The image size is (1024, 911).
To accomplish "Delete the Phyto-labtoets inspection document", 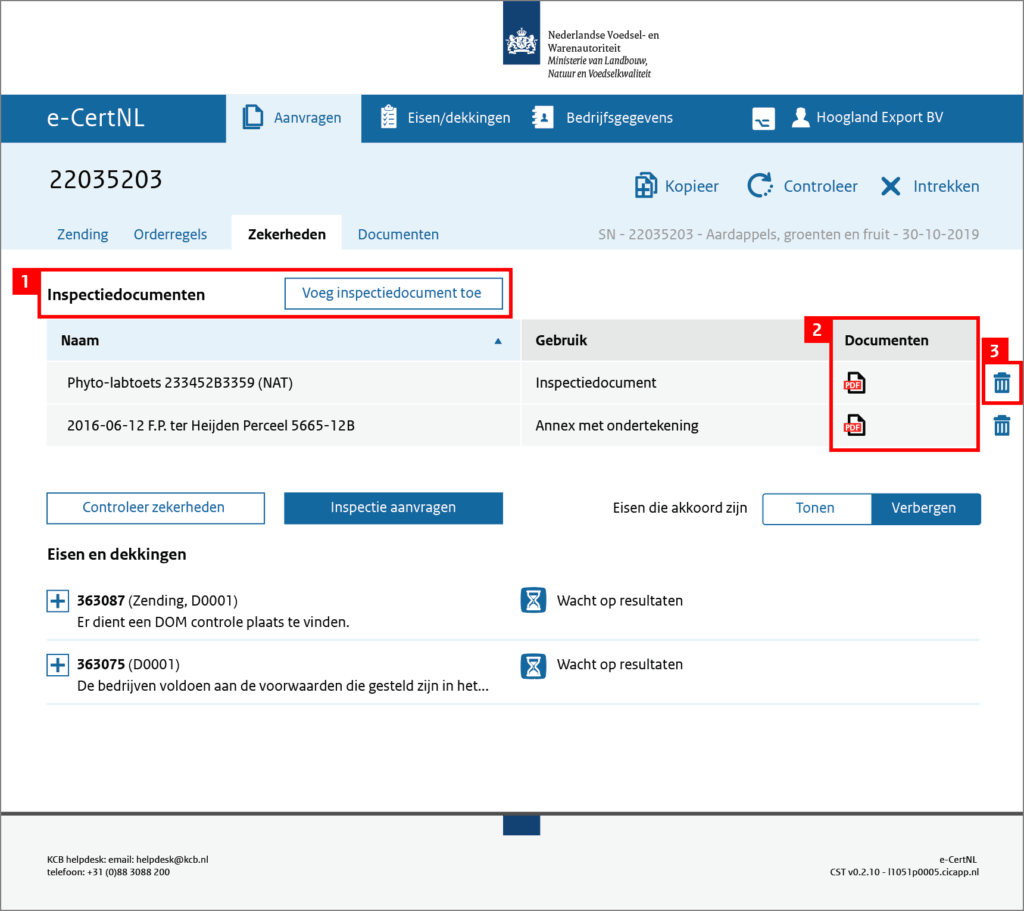I will [x=1002, y=383].
